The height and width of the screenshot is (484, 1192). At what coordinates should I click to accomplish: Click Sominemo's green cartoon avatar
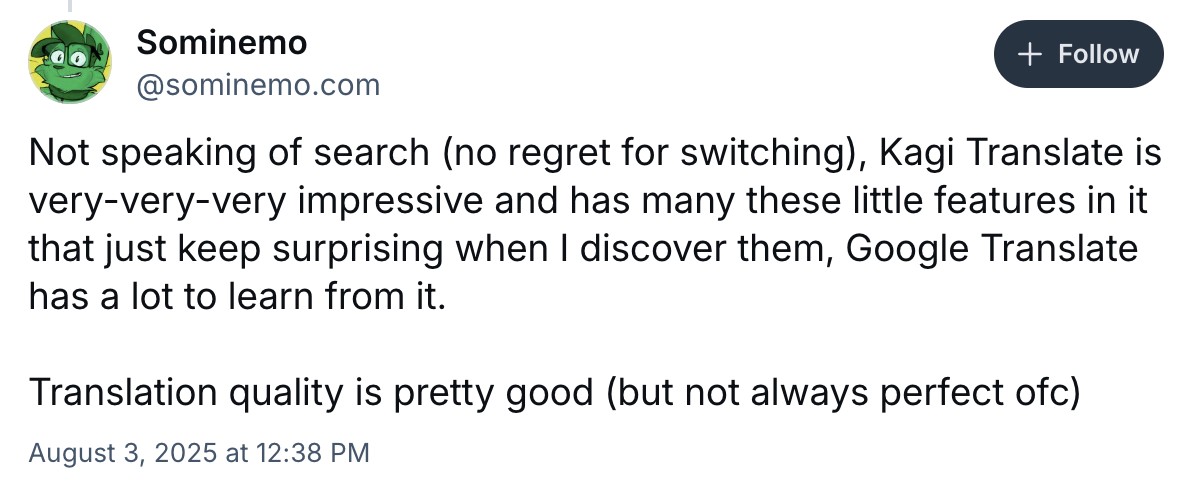[x=68, y=63]
